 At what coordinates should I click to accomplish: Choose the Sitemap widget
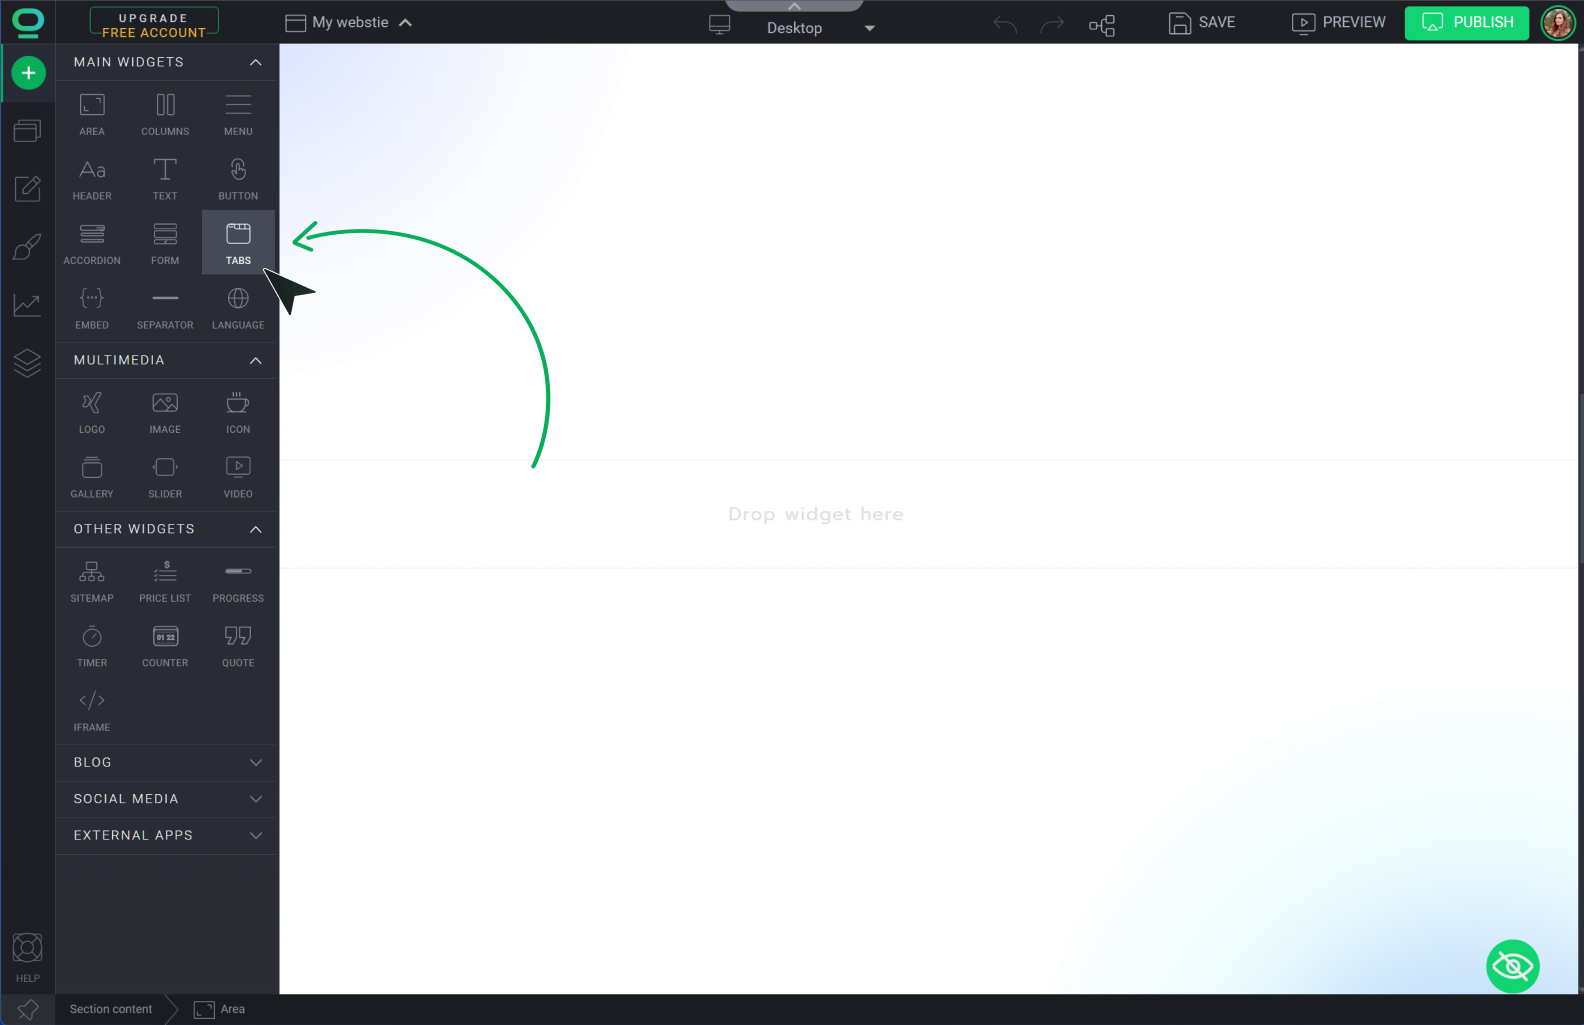92,581
